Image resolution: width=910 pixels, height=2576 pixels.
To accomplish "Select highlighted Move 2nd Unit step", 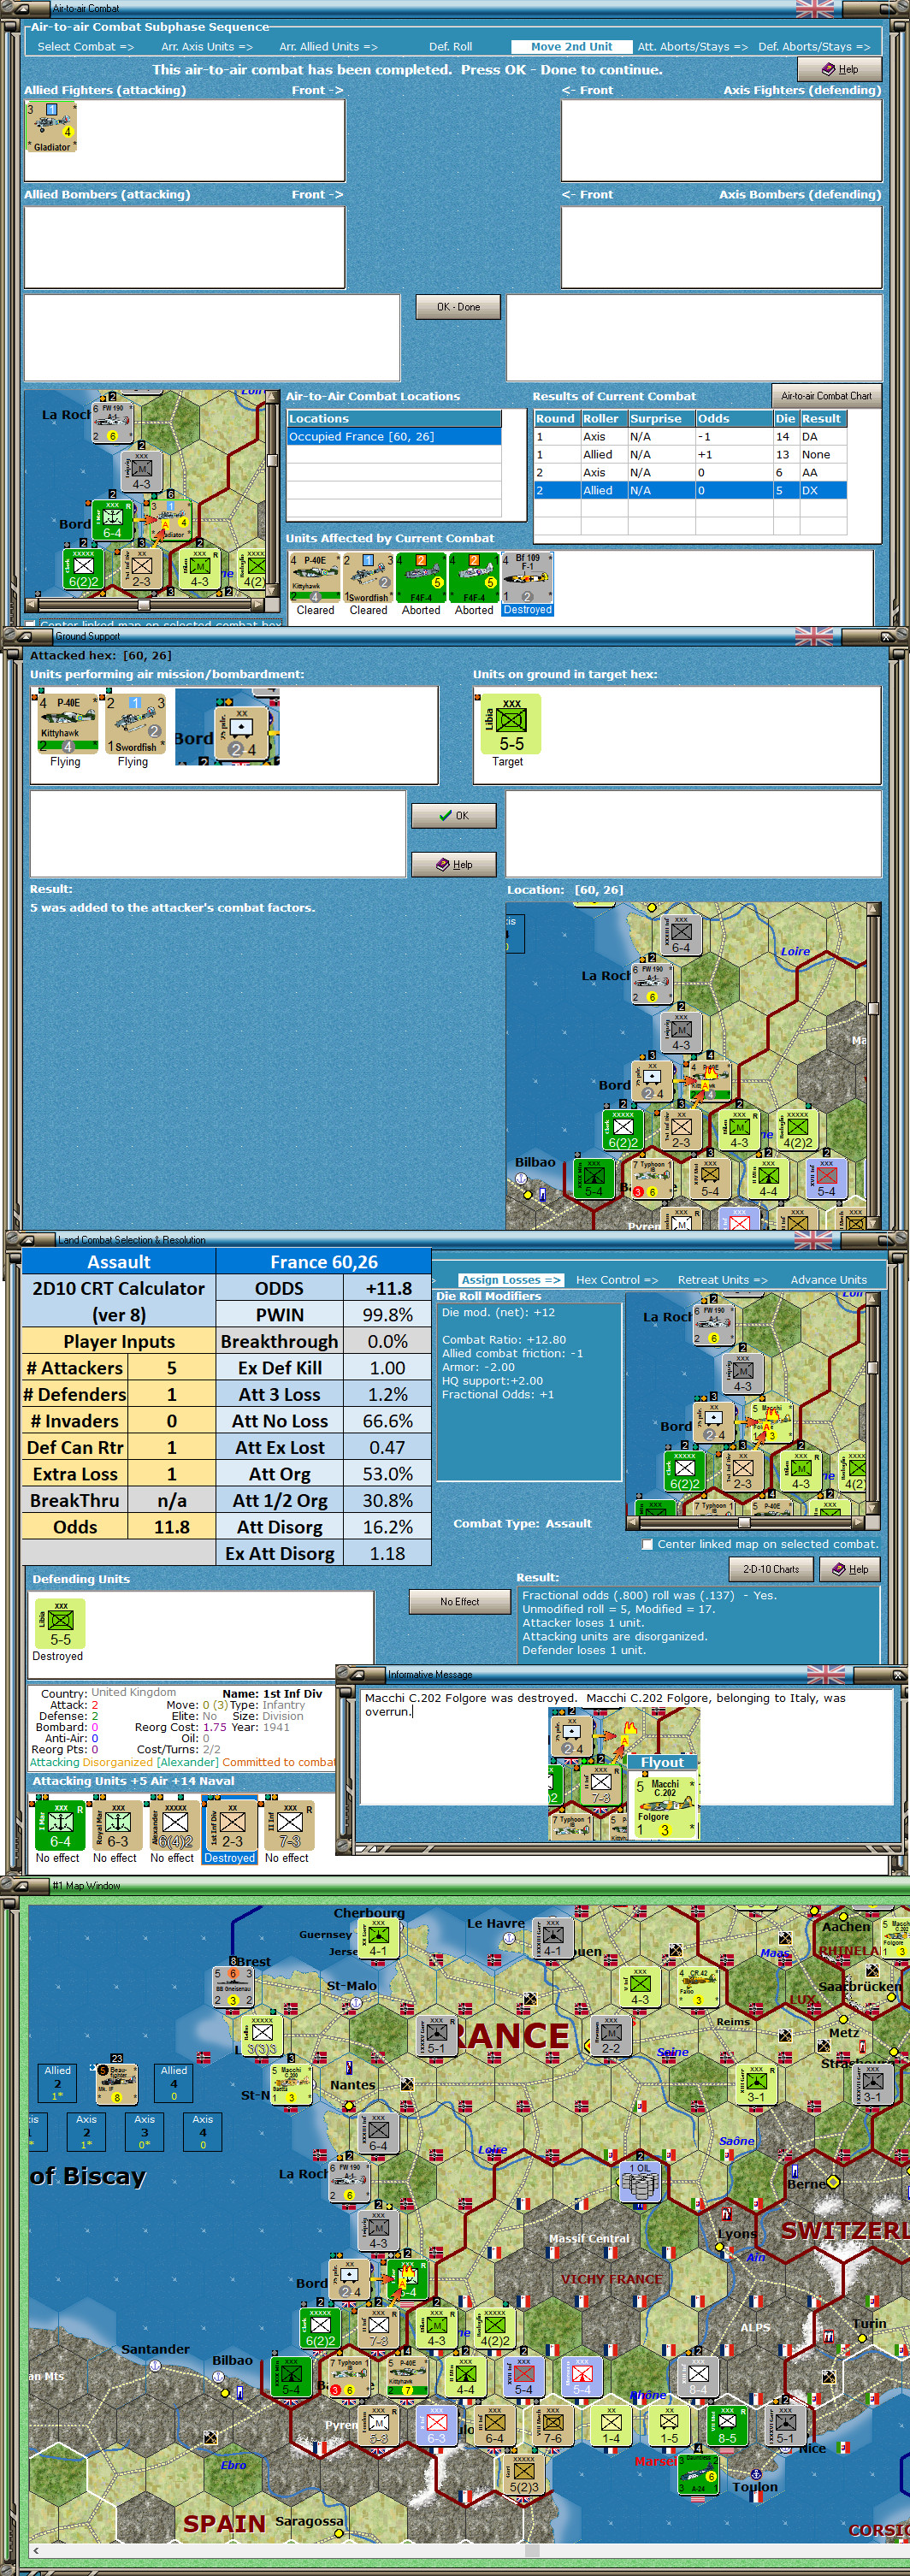I will (x=571, y=47).
